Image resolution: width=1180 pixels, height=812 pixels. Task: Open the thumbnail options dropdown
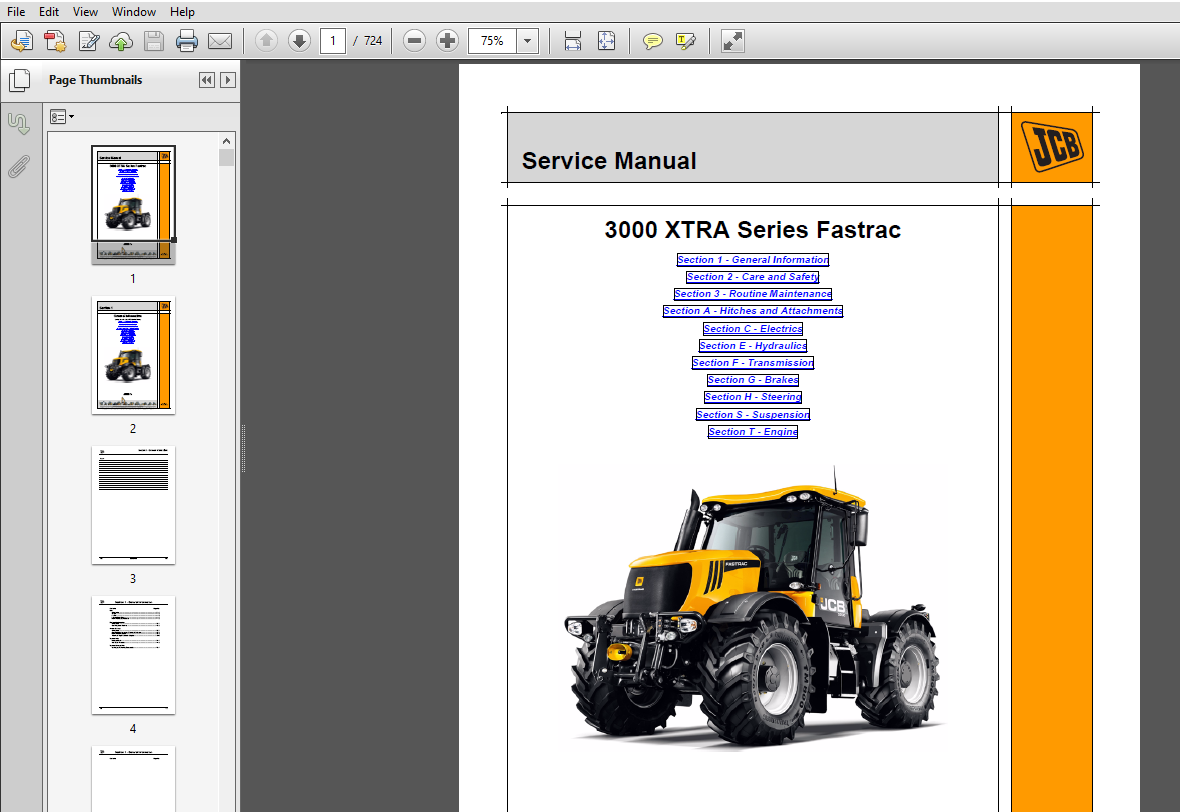tap(62, 117)
